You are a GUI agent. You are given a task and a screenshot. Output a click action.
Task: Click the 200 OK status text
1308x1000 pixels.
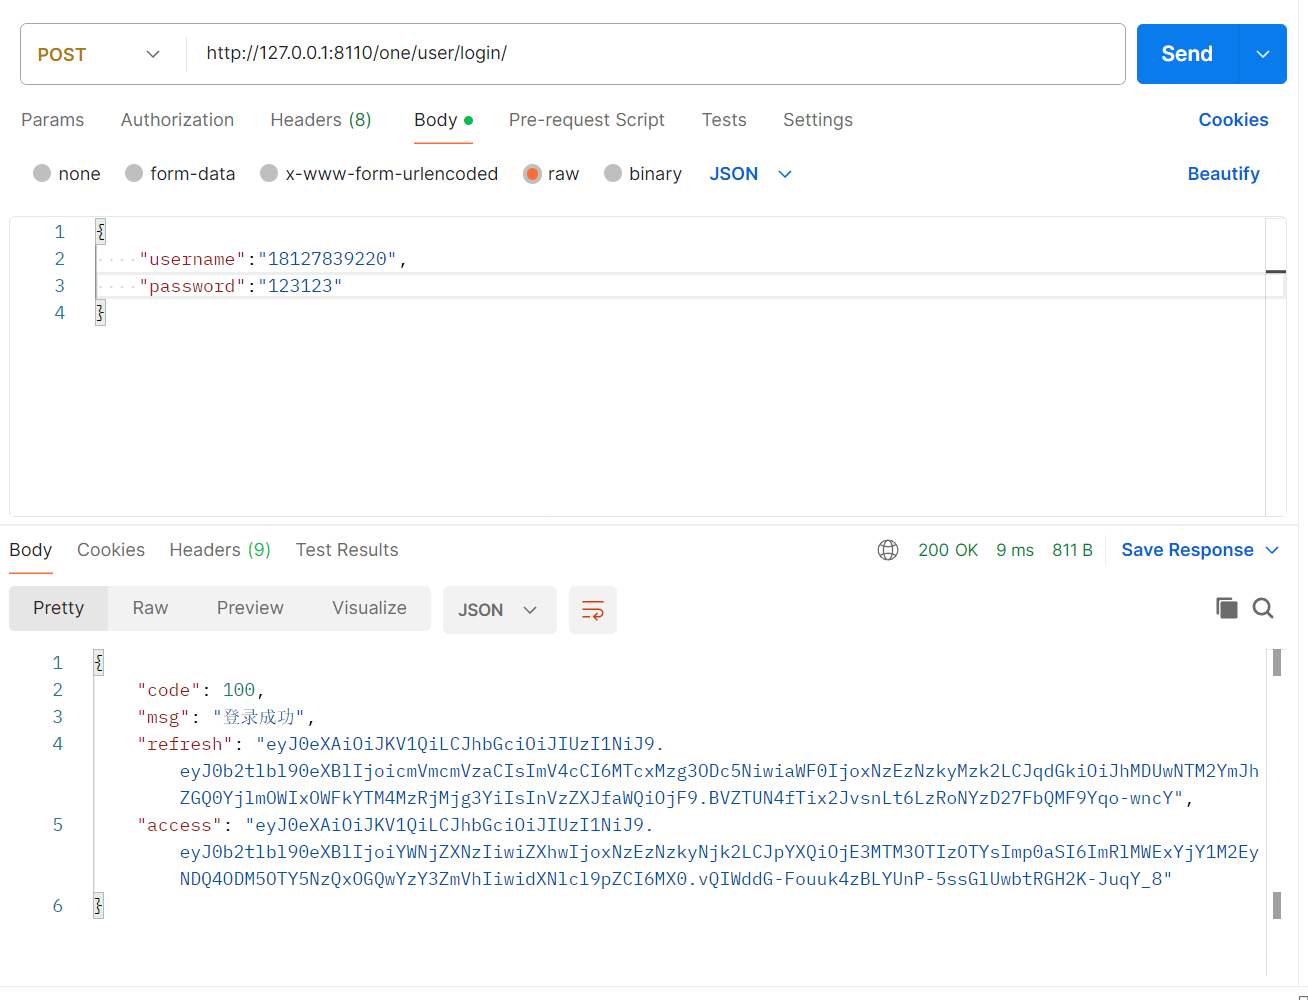point(948,550)
